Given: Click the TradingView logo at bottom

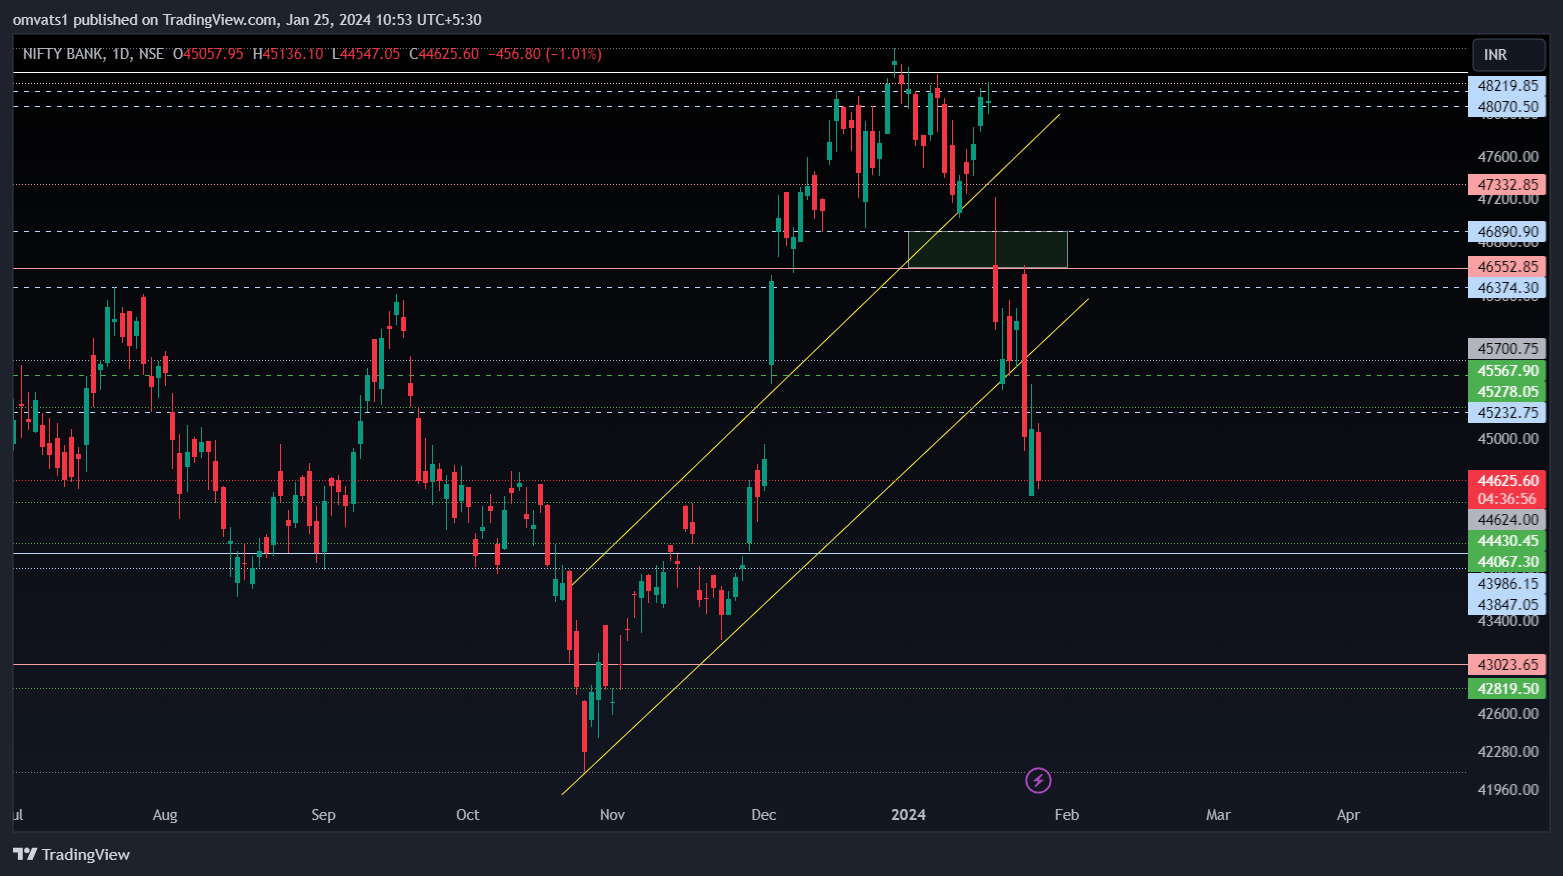Looking at the screenshot, I should [71, 854].
